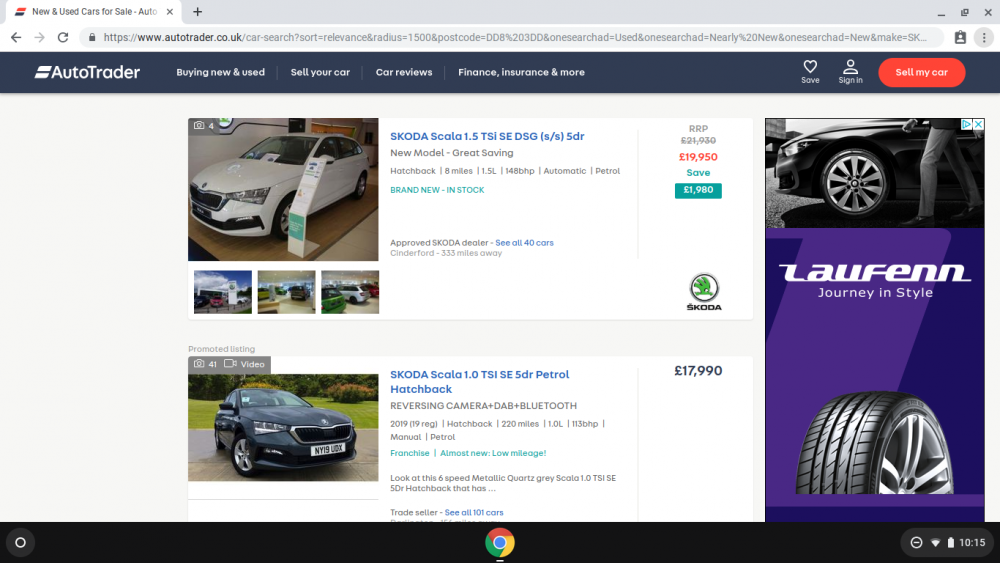Image resolution: width=1000 pixels, height=563 pixels.
Task: Open the Sign in person icon
Action: pos(850,71)
